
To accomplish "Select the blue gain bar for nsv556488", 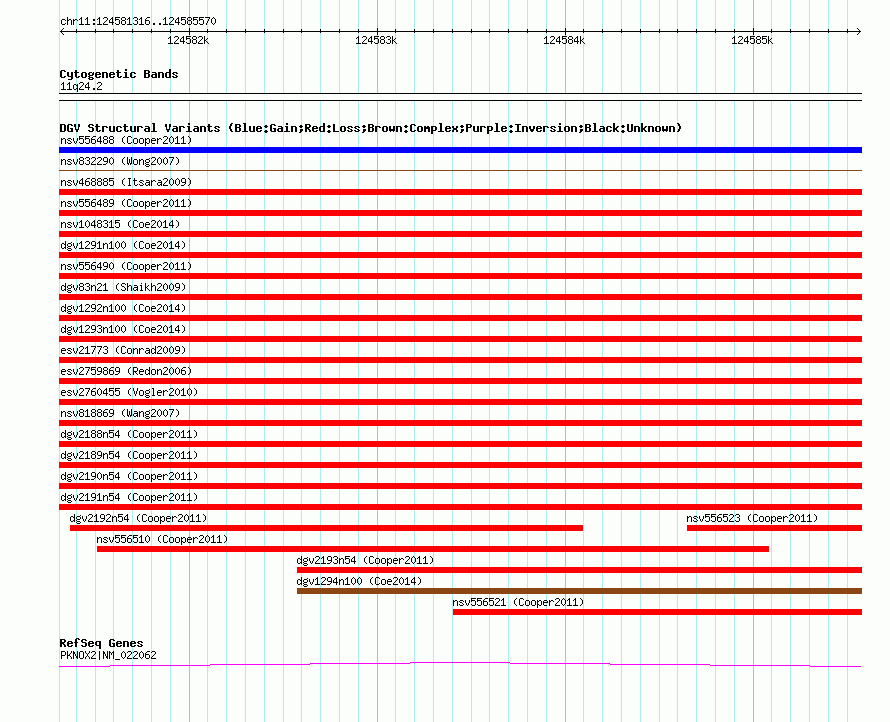I will tap(460, 150).
